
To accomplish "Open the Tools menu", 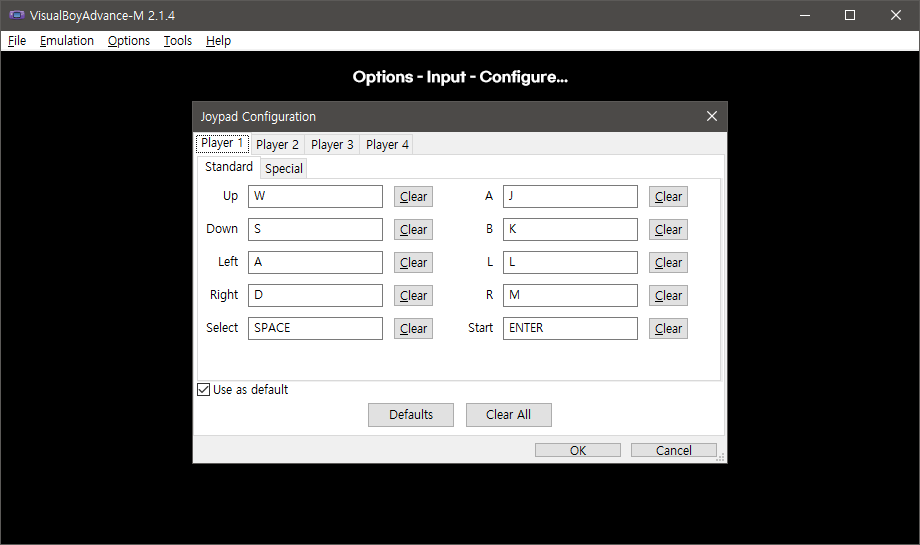I will click(178, 40).
